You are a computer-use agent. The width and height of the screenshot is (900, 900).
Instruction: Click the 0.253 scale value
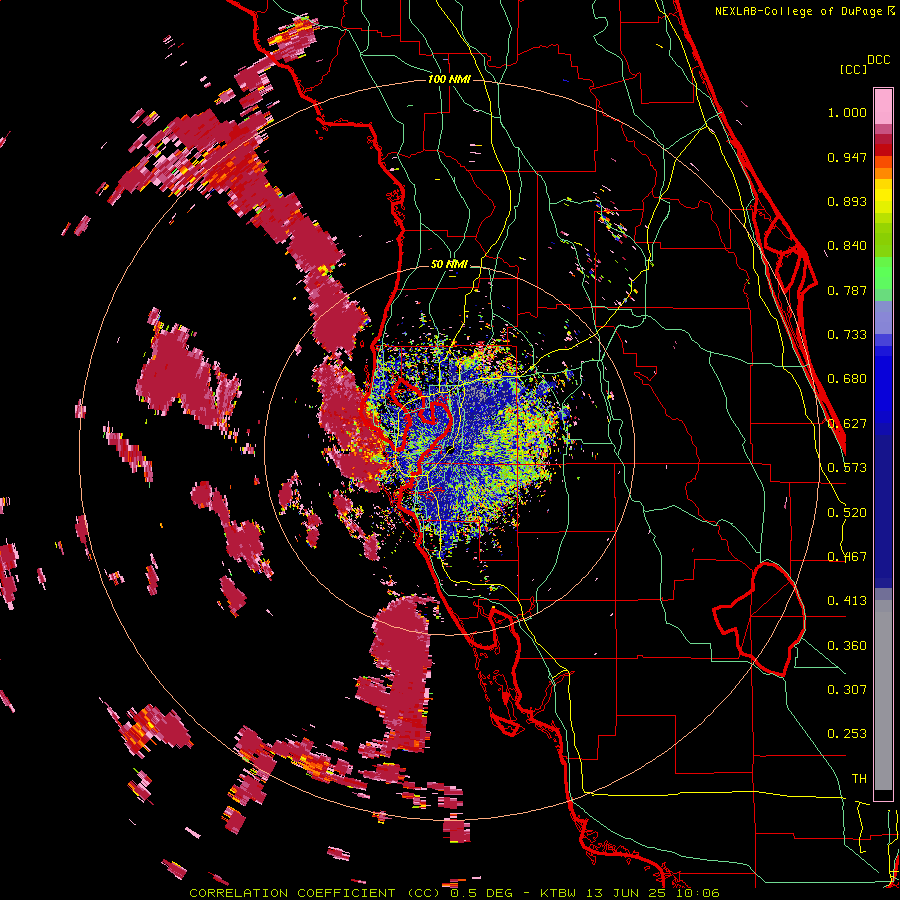[847, 734]
